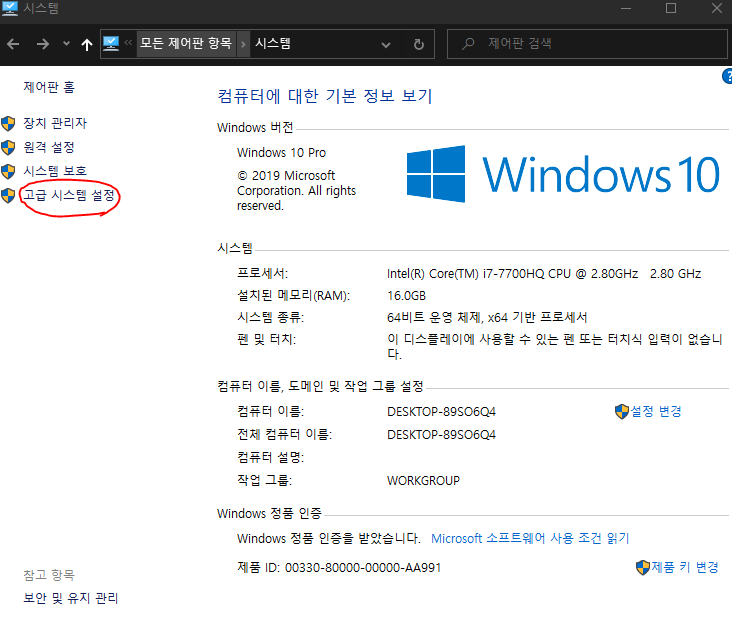Click shield icon beside 고급 시스템 설정

point(8,196)
